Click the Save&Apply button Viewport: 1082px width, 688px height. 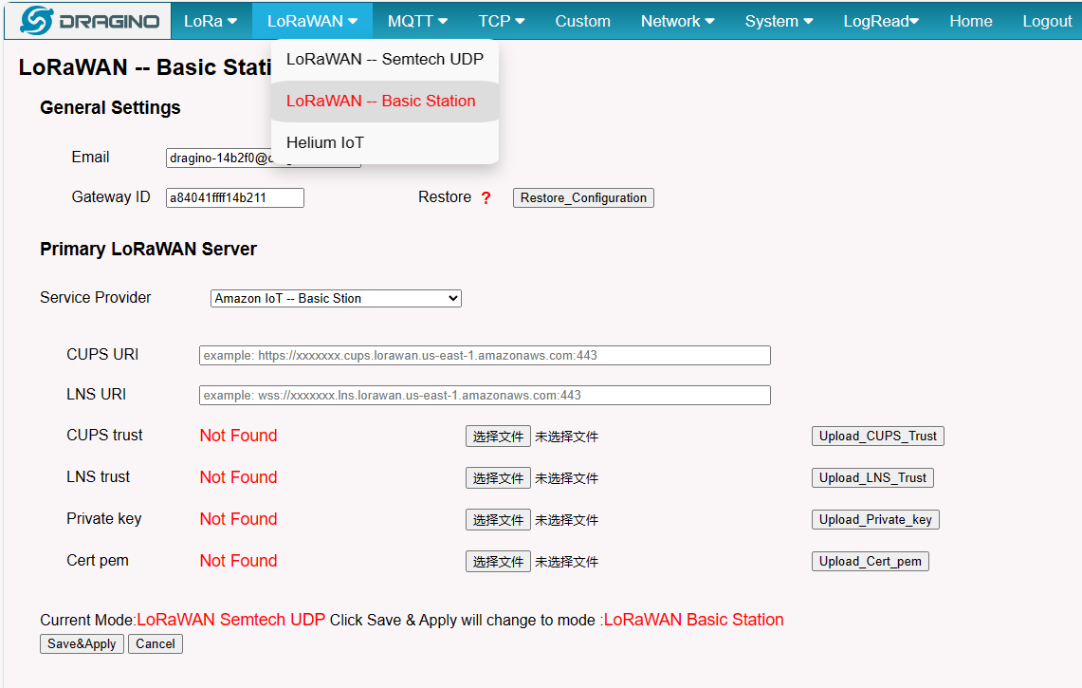[82, 644]
